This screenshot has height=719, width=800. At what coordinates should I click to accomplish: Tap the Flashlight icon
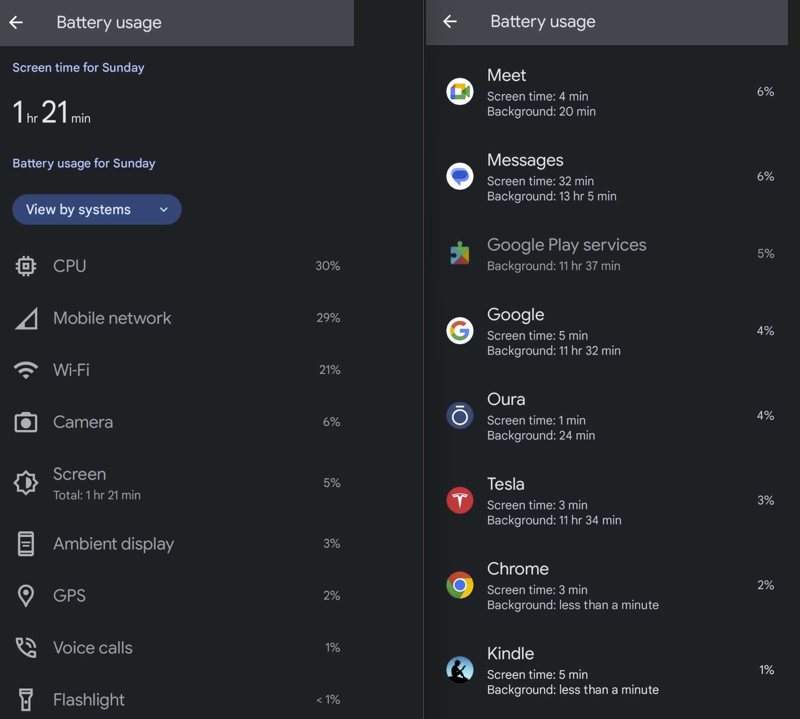tap(26, 700)
